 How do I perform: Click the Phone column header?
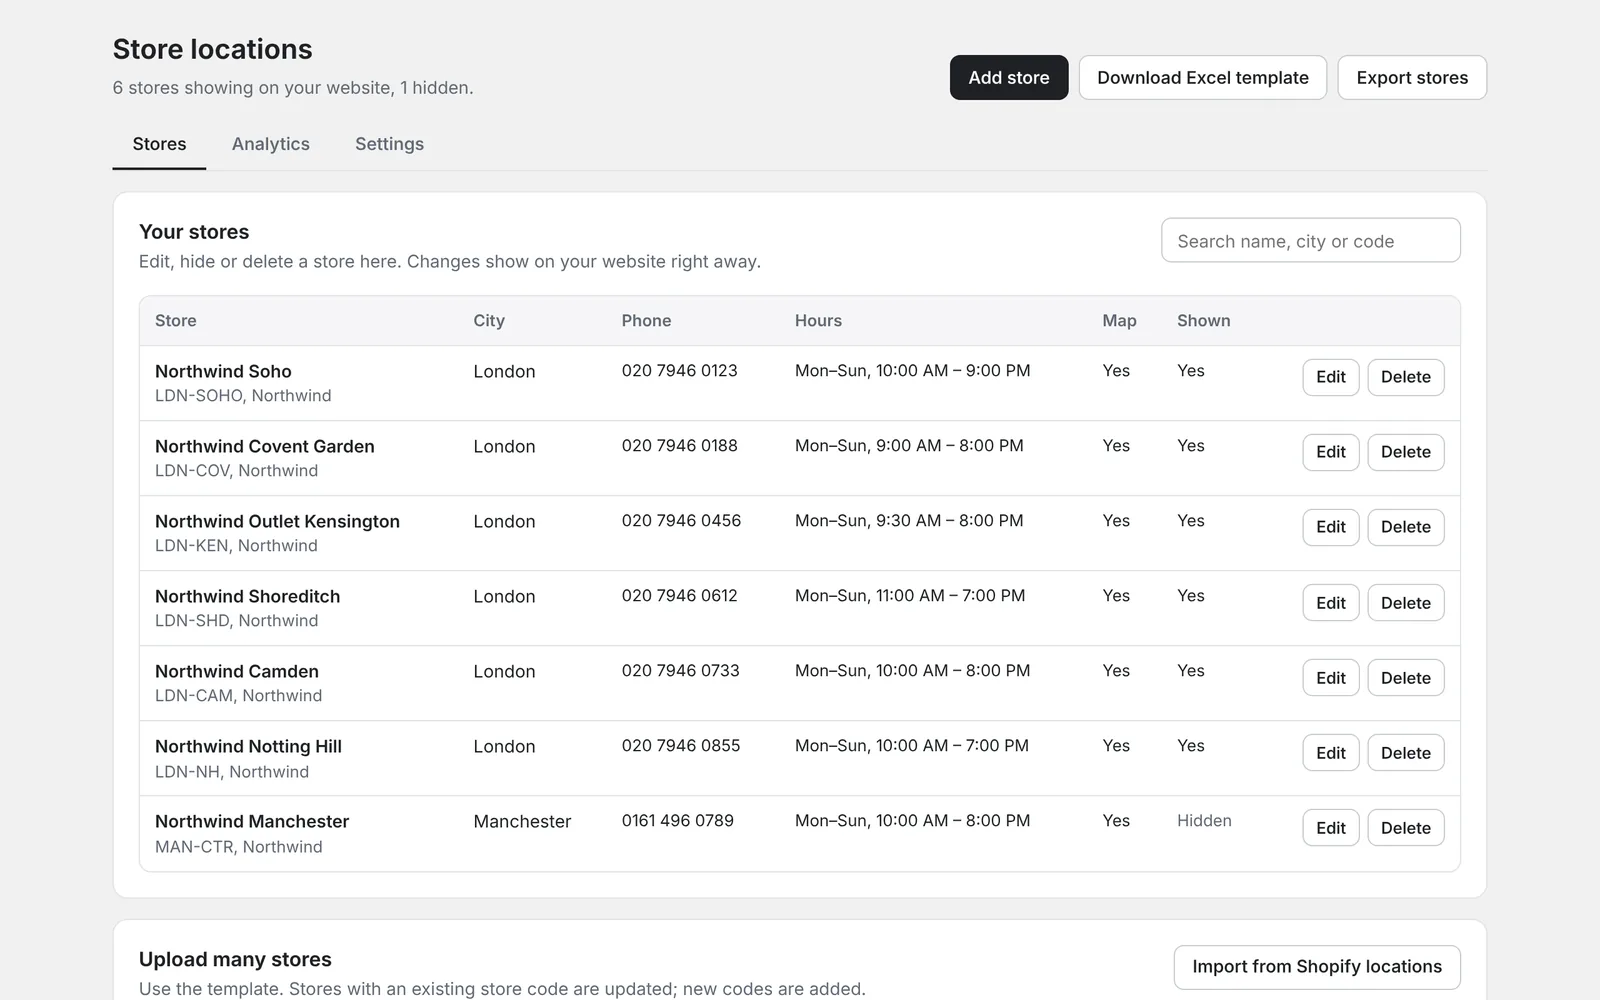pos(646,320)
